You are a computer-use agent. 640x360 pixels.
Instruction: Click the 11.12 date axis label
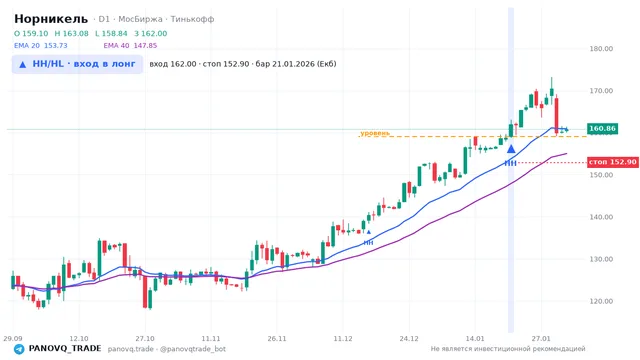pyautogui.click(x=343, y=338)
